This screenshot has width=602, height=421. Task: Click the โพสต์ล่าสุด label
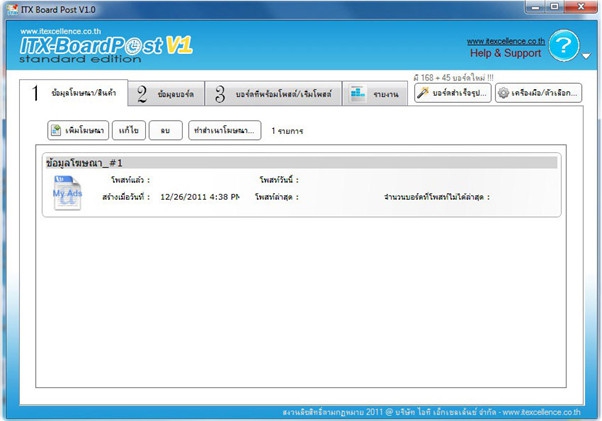(x=277, y=197)
